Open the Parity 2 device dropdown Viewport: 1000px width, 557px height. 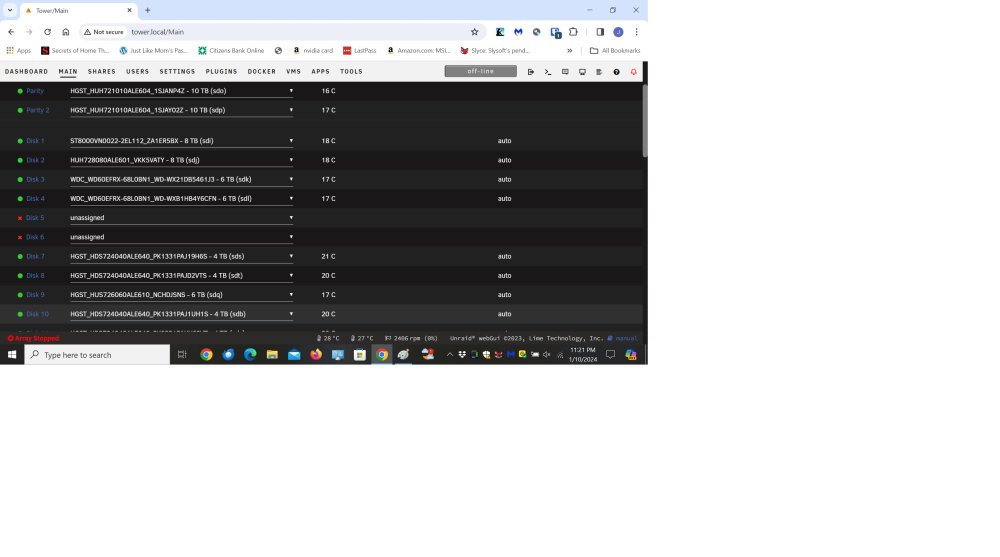click(182, 110)
